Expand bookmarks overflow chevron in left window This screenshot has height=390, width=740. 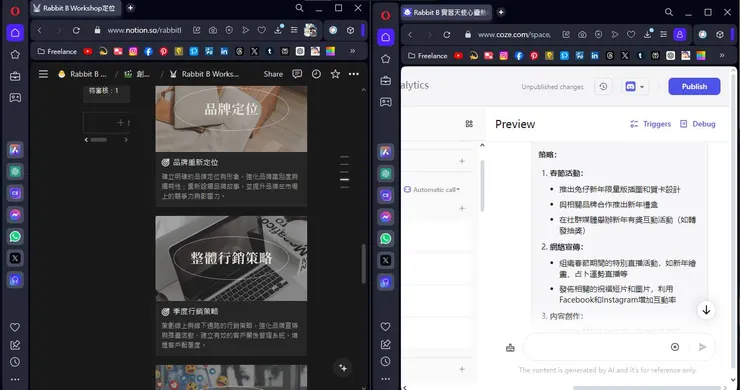(x=352, y=51)
